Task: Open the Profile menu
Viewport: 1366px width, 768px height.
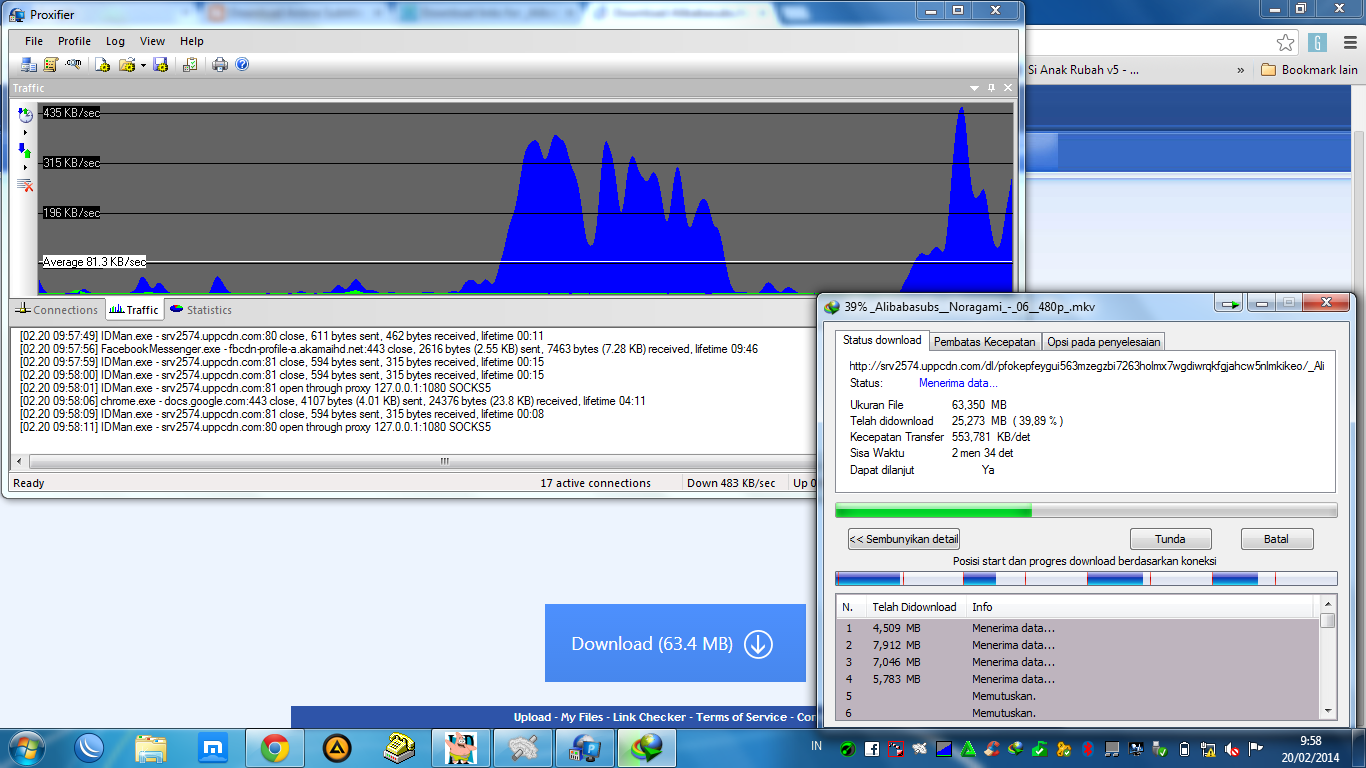Action: tap(74, 41)
